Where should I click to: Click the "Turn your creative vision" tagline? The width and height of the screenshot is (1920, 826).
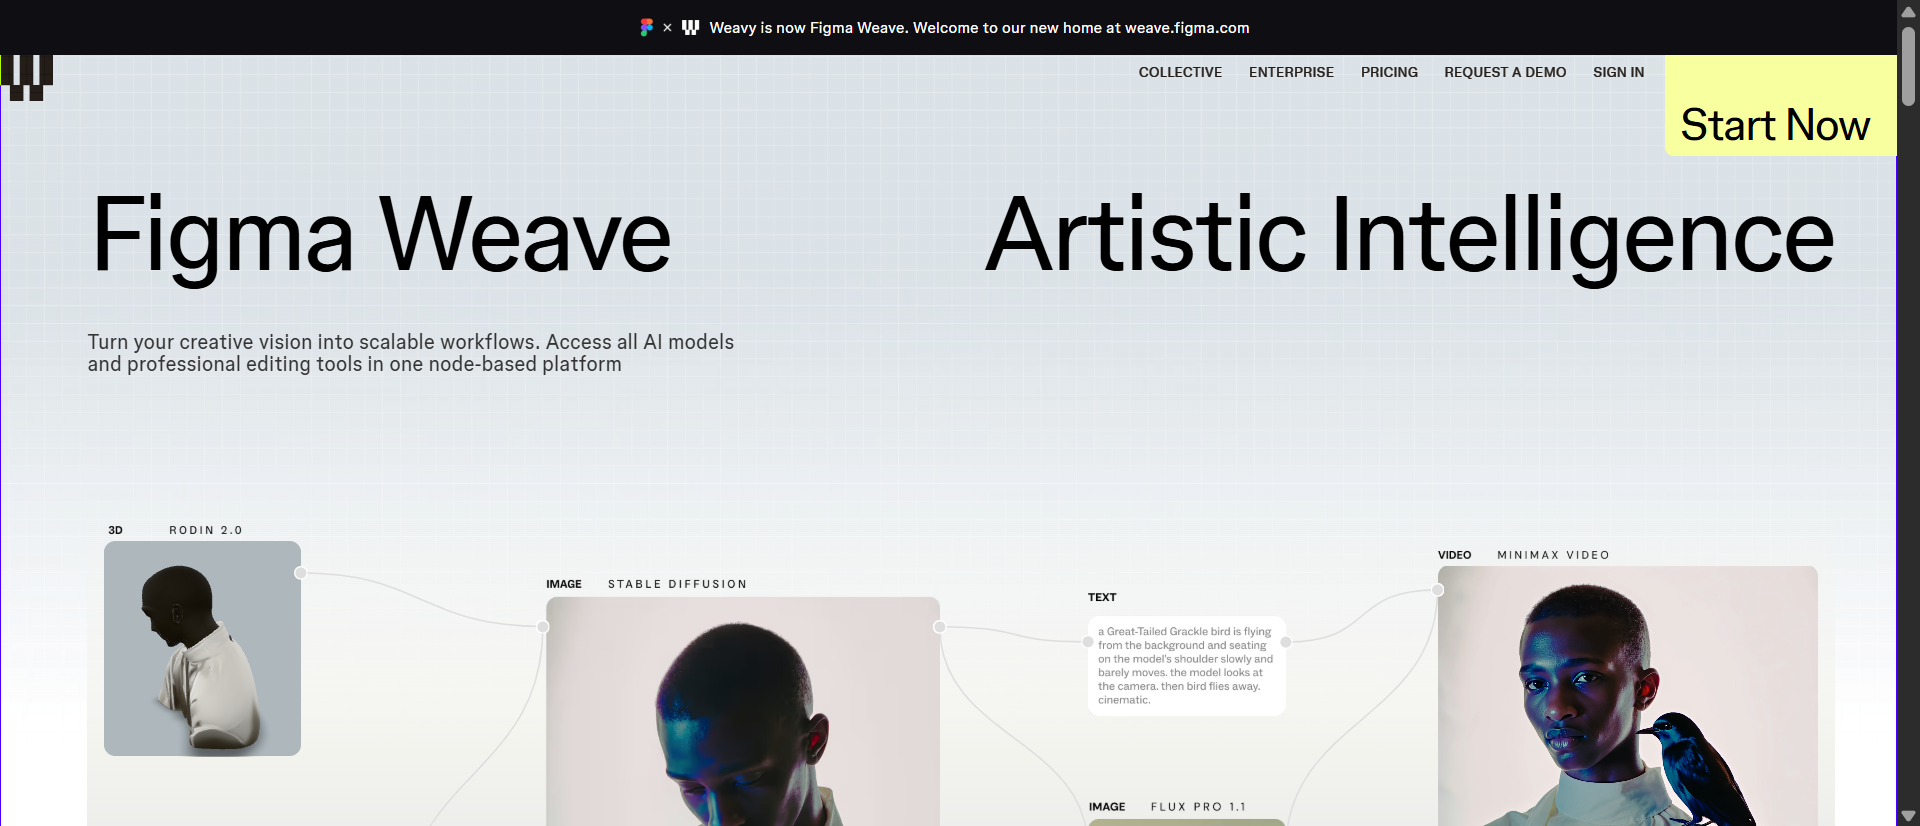411,353
